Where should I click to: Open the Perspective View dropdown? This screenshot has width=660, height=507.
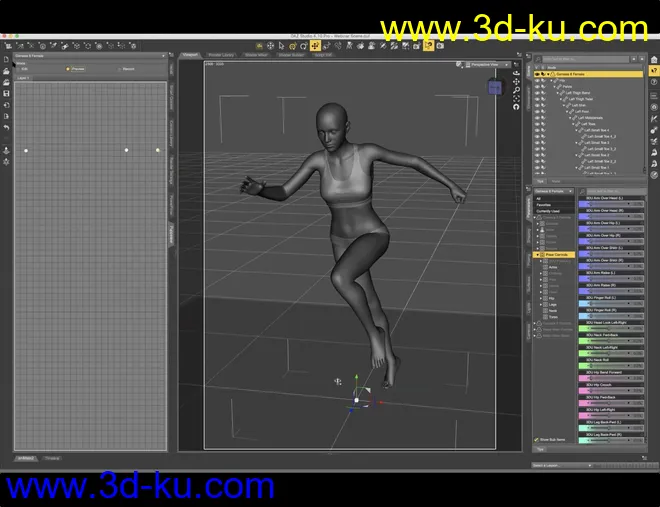point(489,64)
